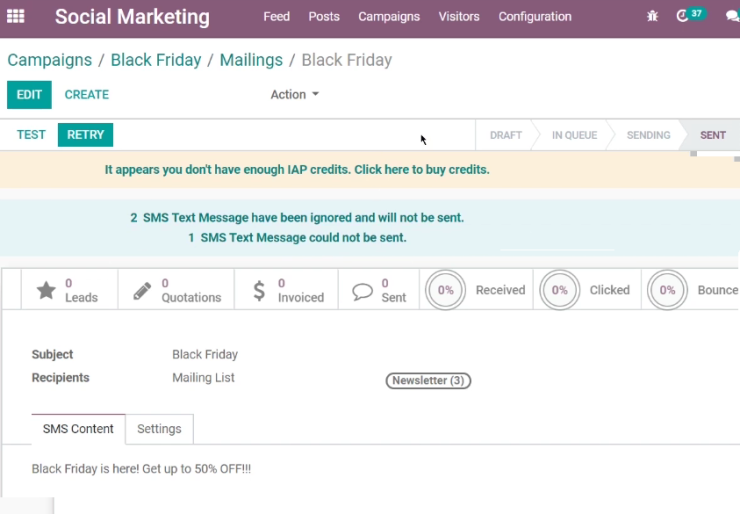The width and height of the screenshot is (740, 514).
Task: Click the RETRY button
Action: pyautogui.click(x=85, y=135)
